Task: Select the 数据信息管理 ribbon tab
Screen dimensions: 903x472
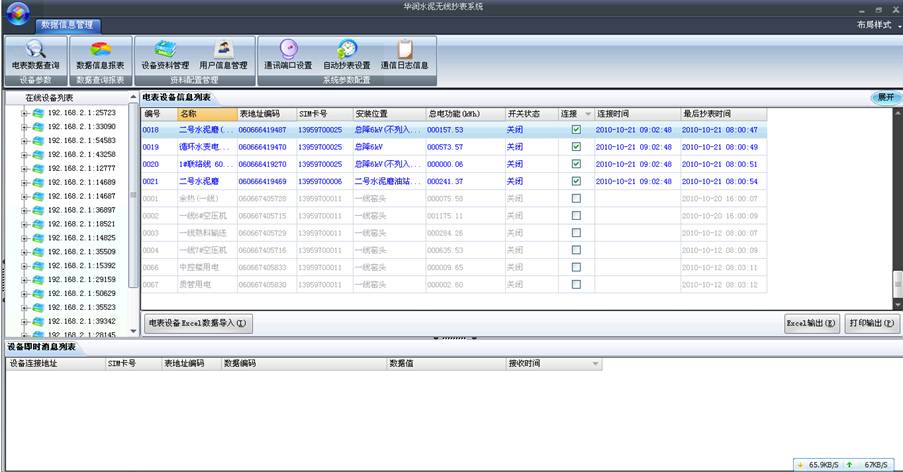Action: 70,23
